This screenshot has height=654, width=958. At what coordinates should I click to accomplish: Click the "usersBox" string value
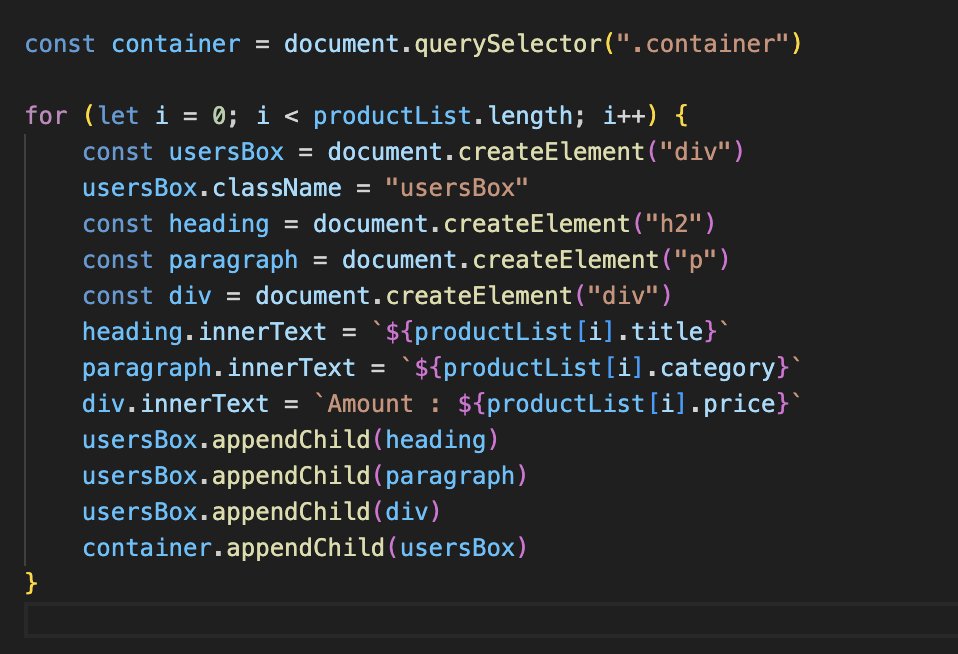(456, 188)
